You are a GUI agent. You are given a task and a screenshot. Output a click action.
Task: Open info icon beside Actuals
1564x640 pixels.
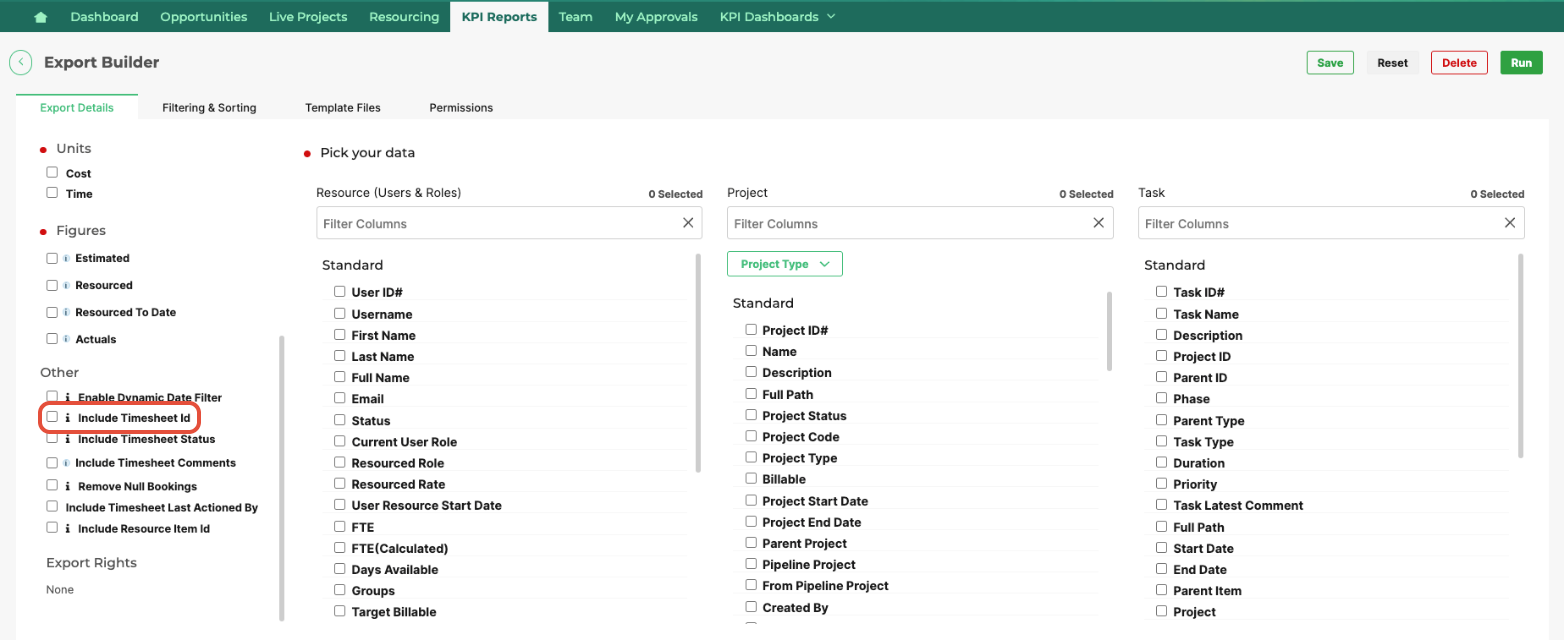(x=67, y=339)
